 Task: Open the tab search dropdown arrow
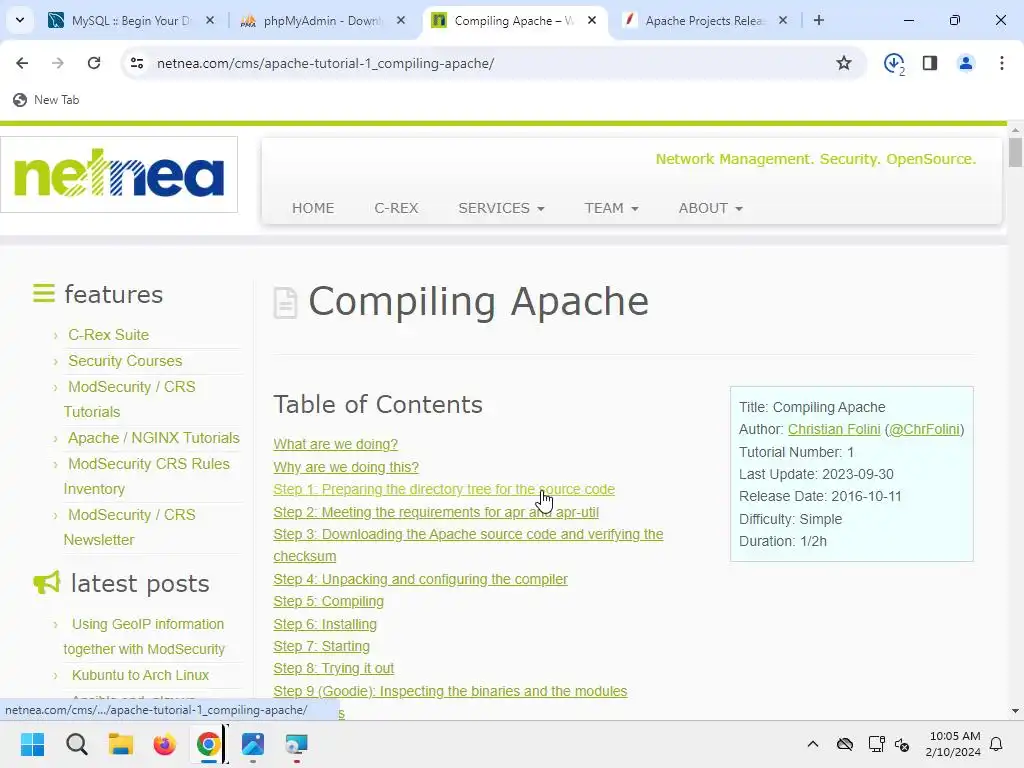(x=20, y=20)
